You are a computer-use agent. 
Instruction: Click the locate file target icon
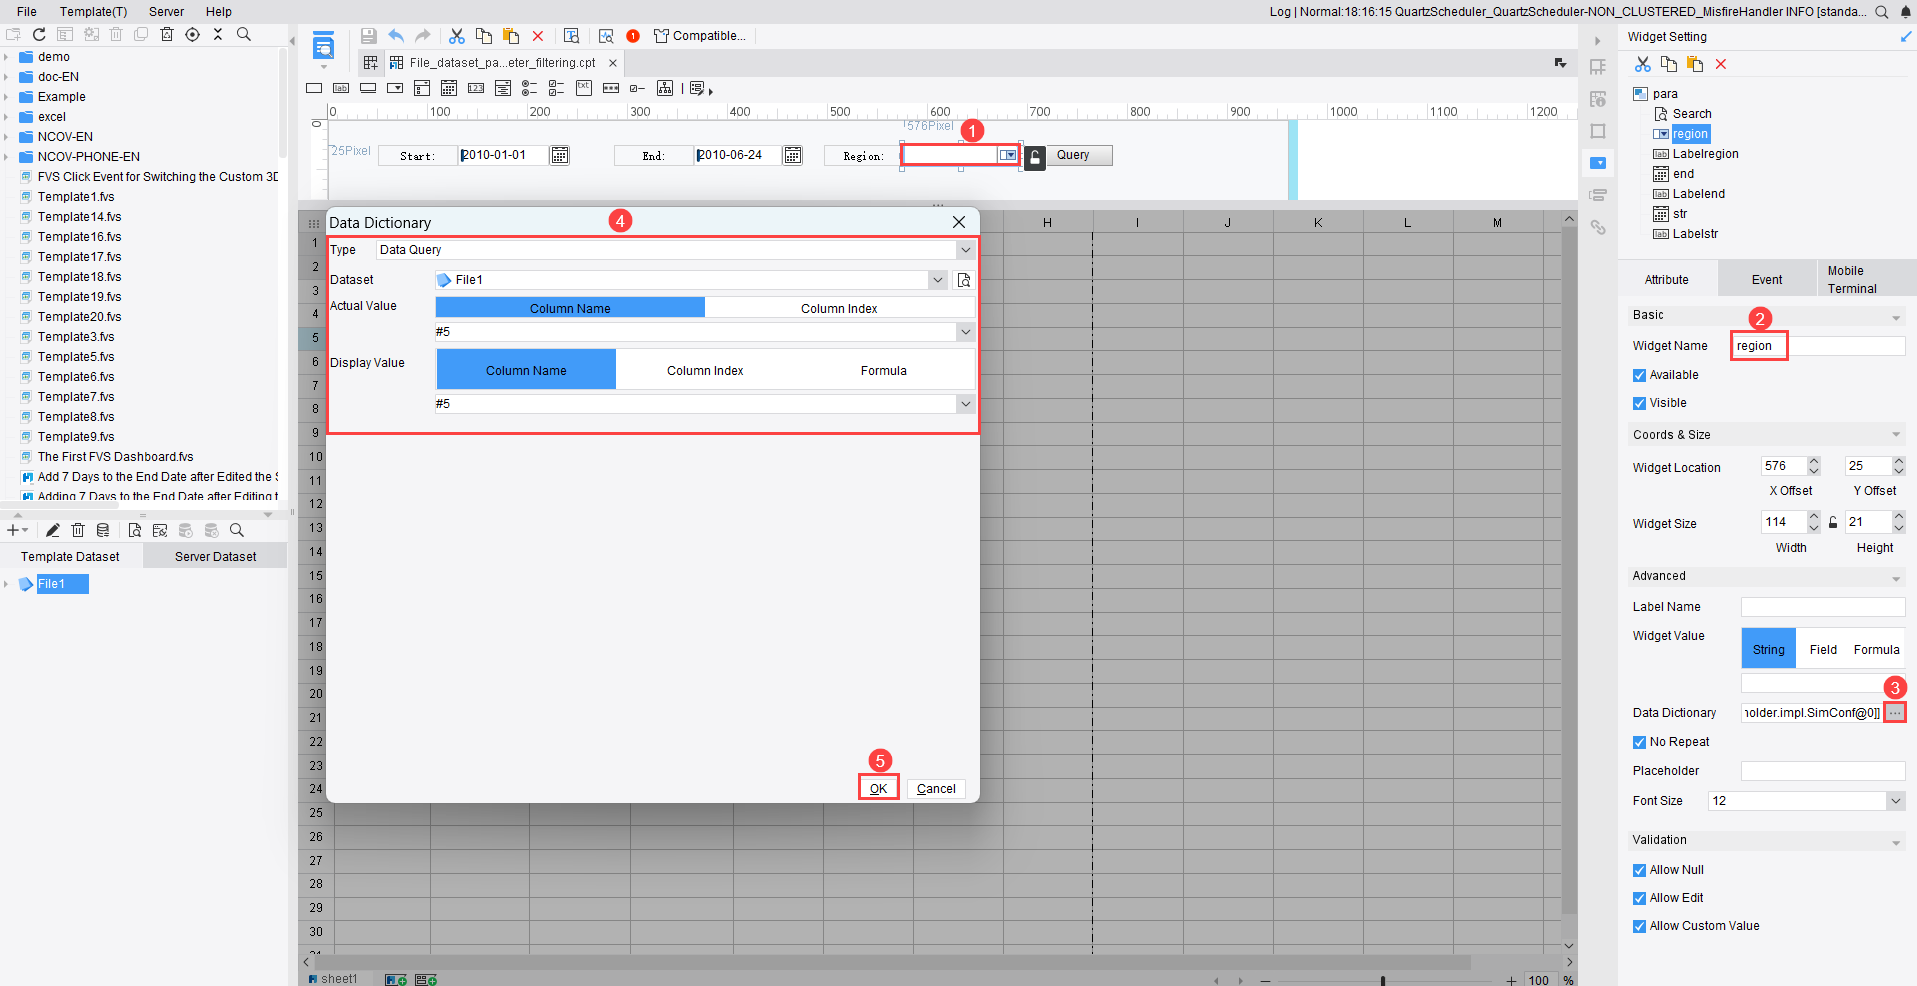coord(193,34)
